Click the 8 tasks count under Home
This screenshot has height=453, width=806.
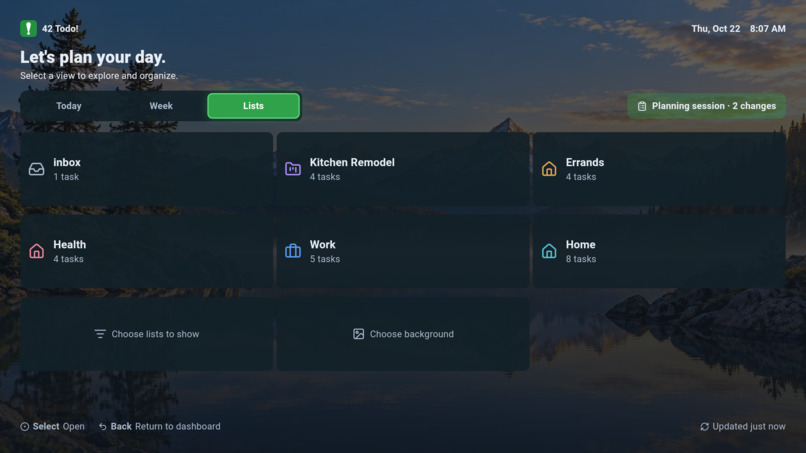coord(581,259)
